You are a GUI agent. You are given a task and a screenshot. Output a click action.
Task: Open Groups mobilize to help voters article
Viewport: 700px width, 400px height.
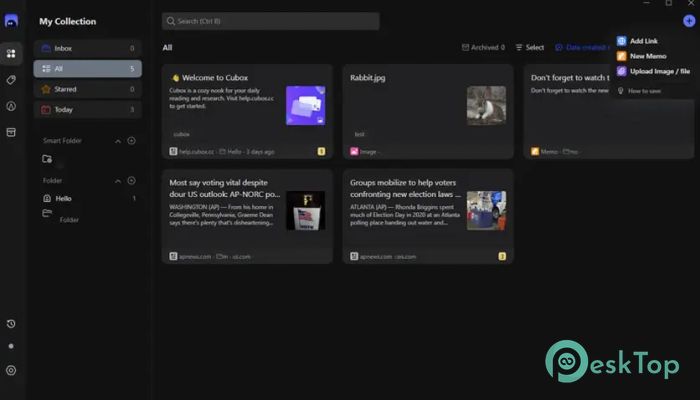point(428,216)
